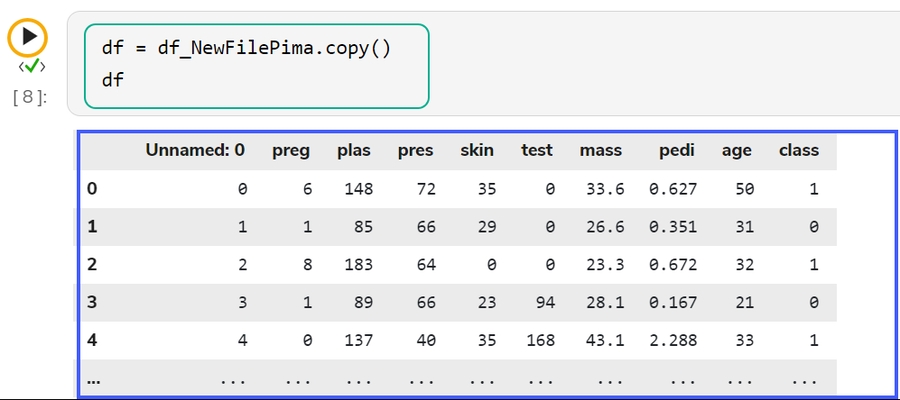Click the 'plas' column header
Image resolution: width=900 pixels, height=400 pixels.
click(x=354, y=151)
